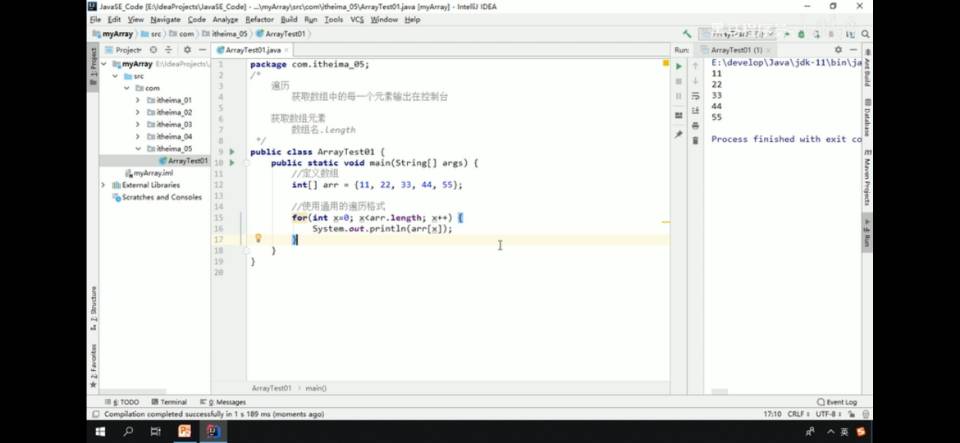Click the yellow intention lightbulb

(x=258, y=238)
